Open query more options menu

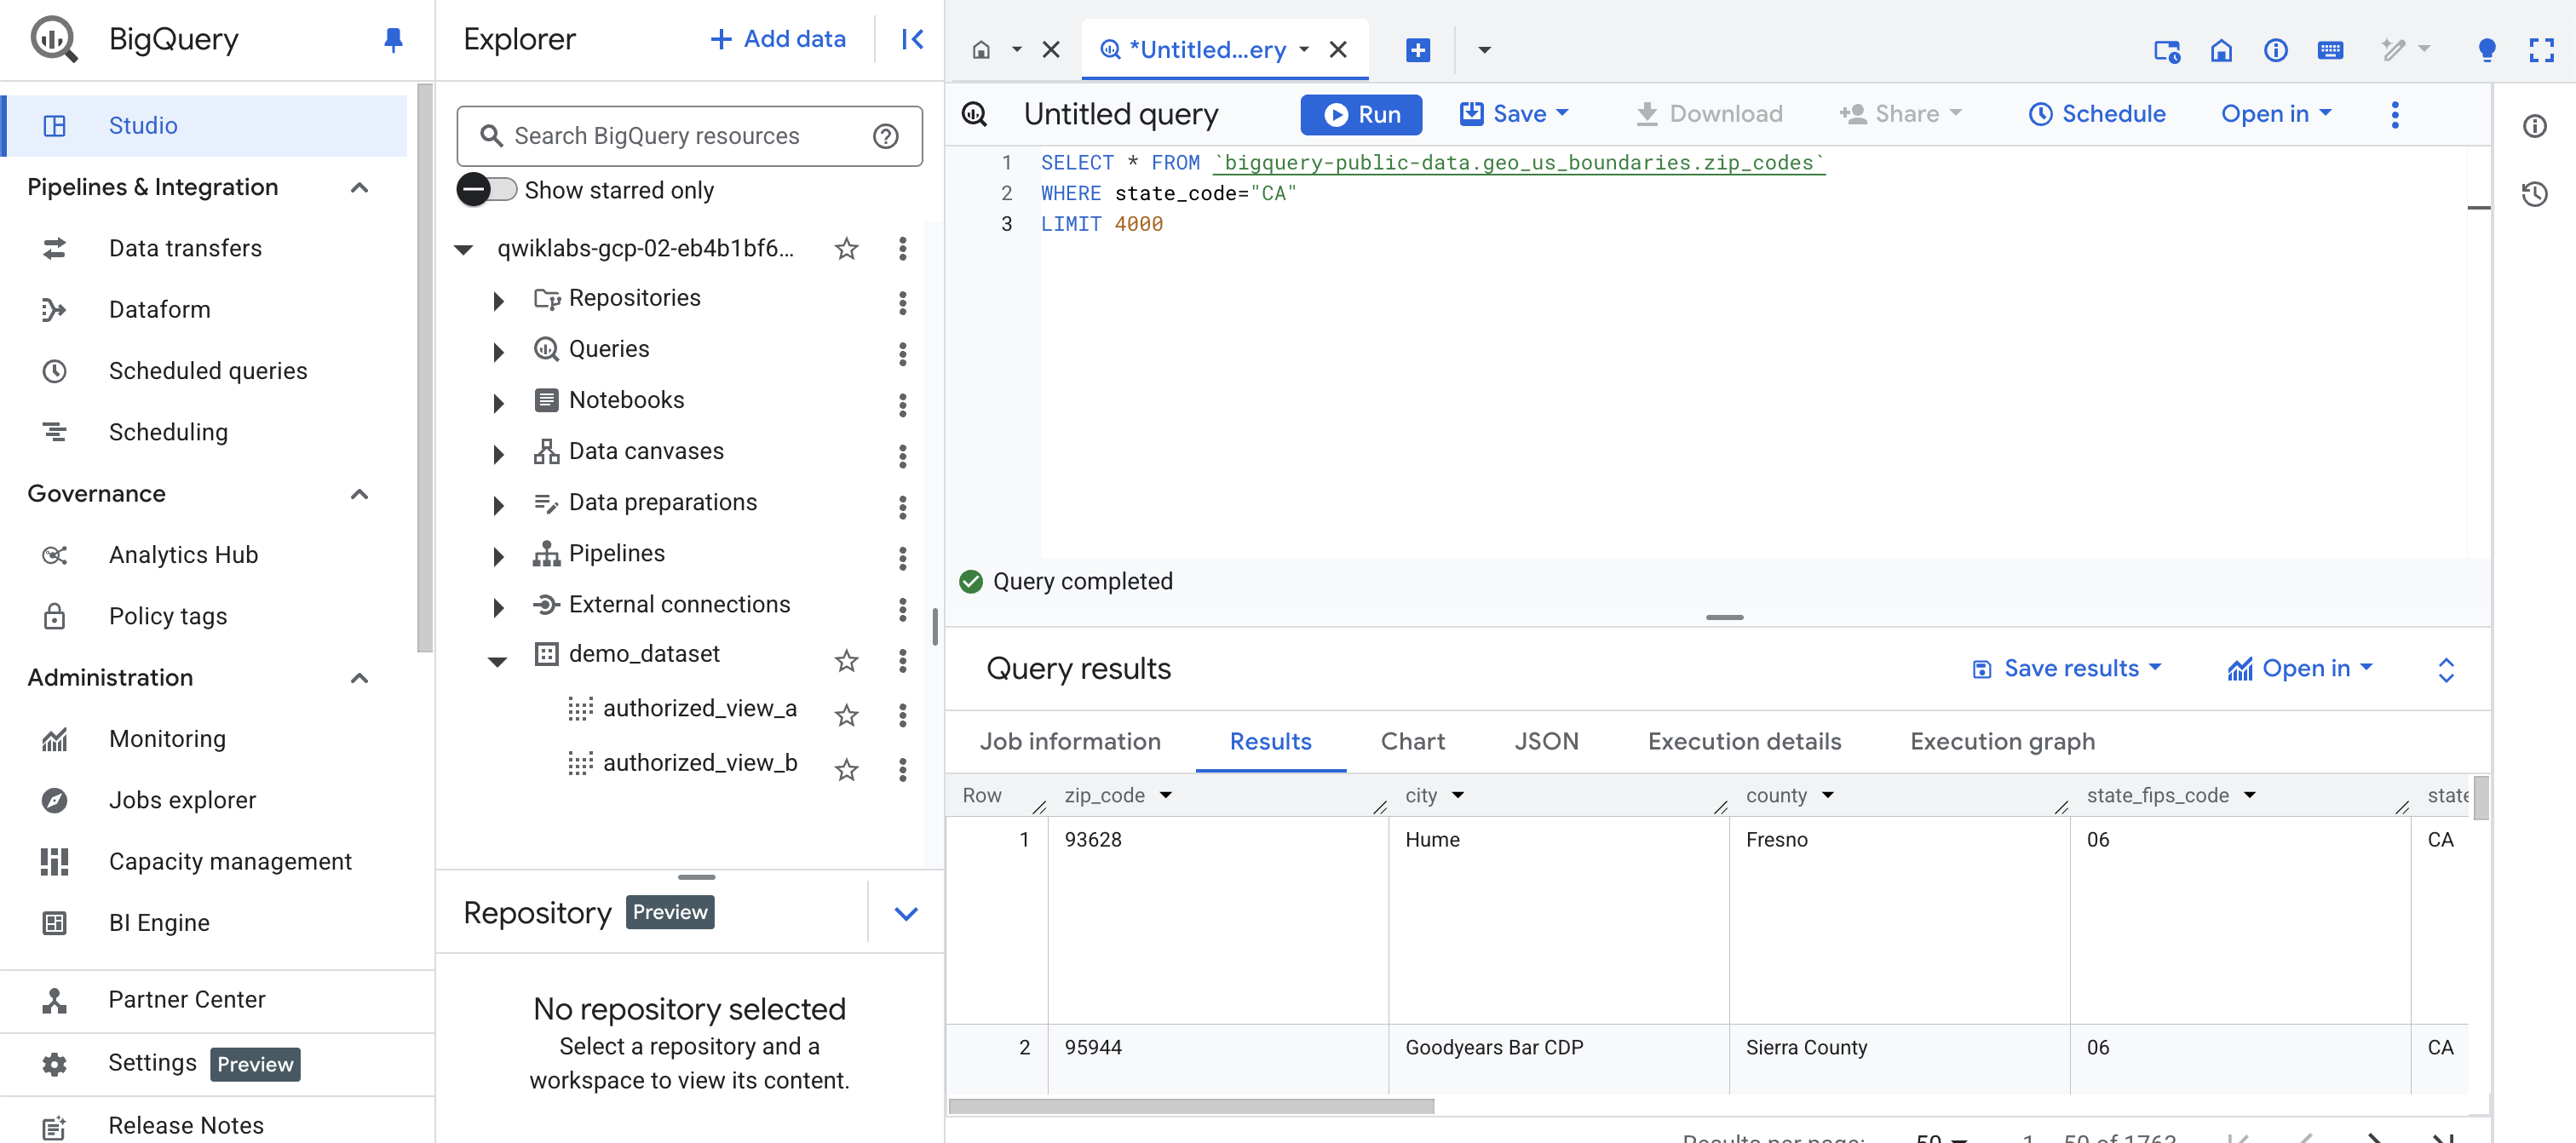tap(2394, 114)
